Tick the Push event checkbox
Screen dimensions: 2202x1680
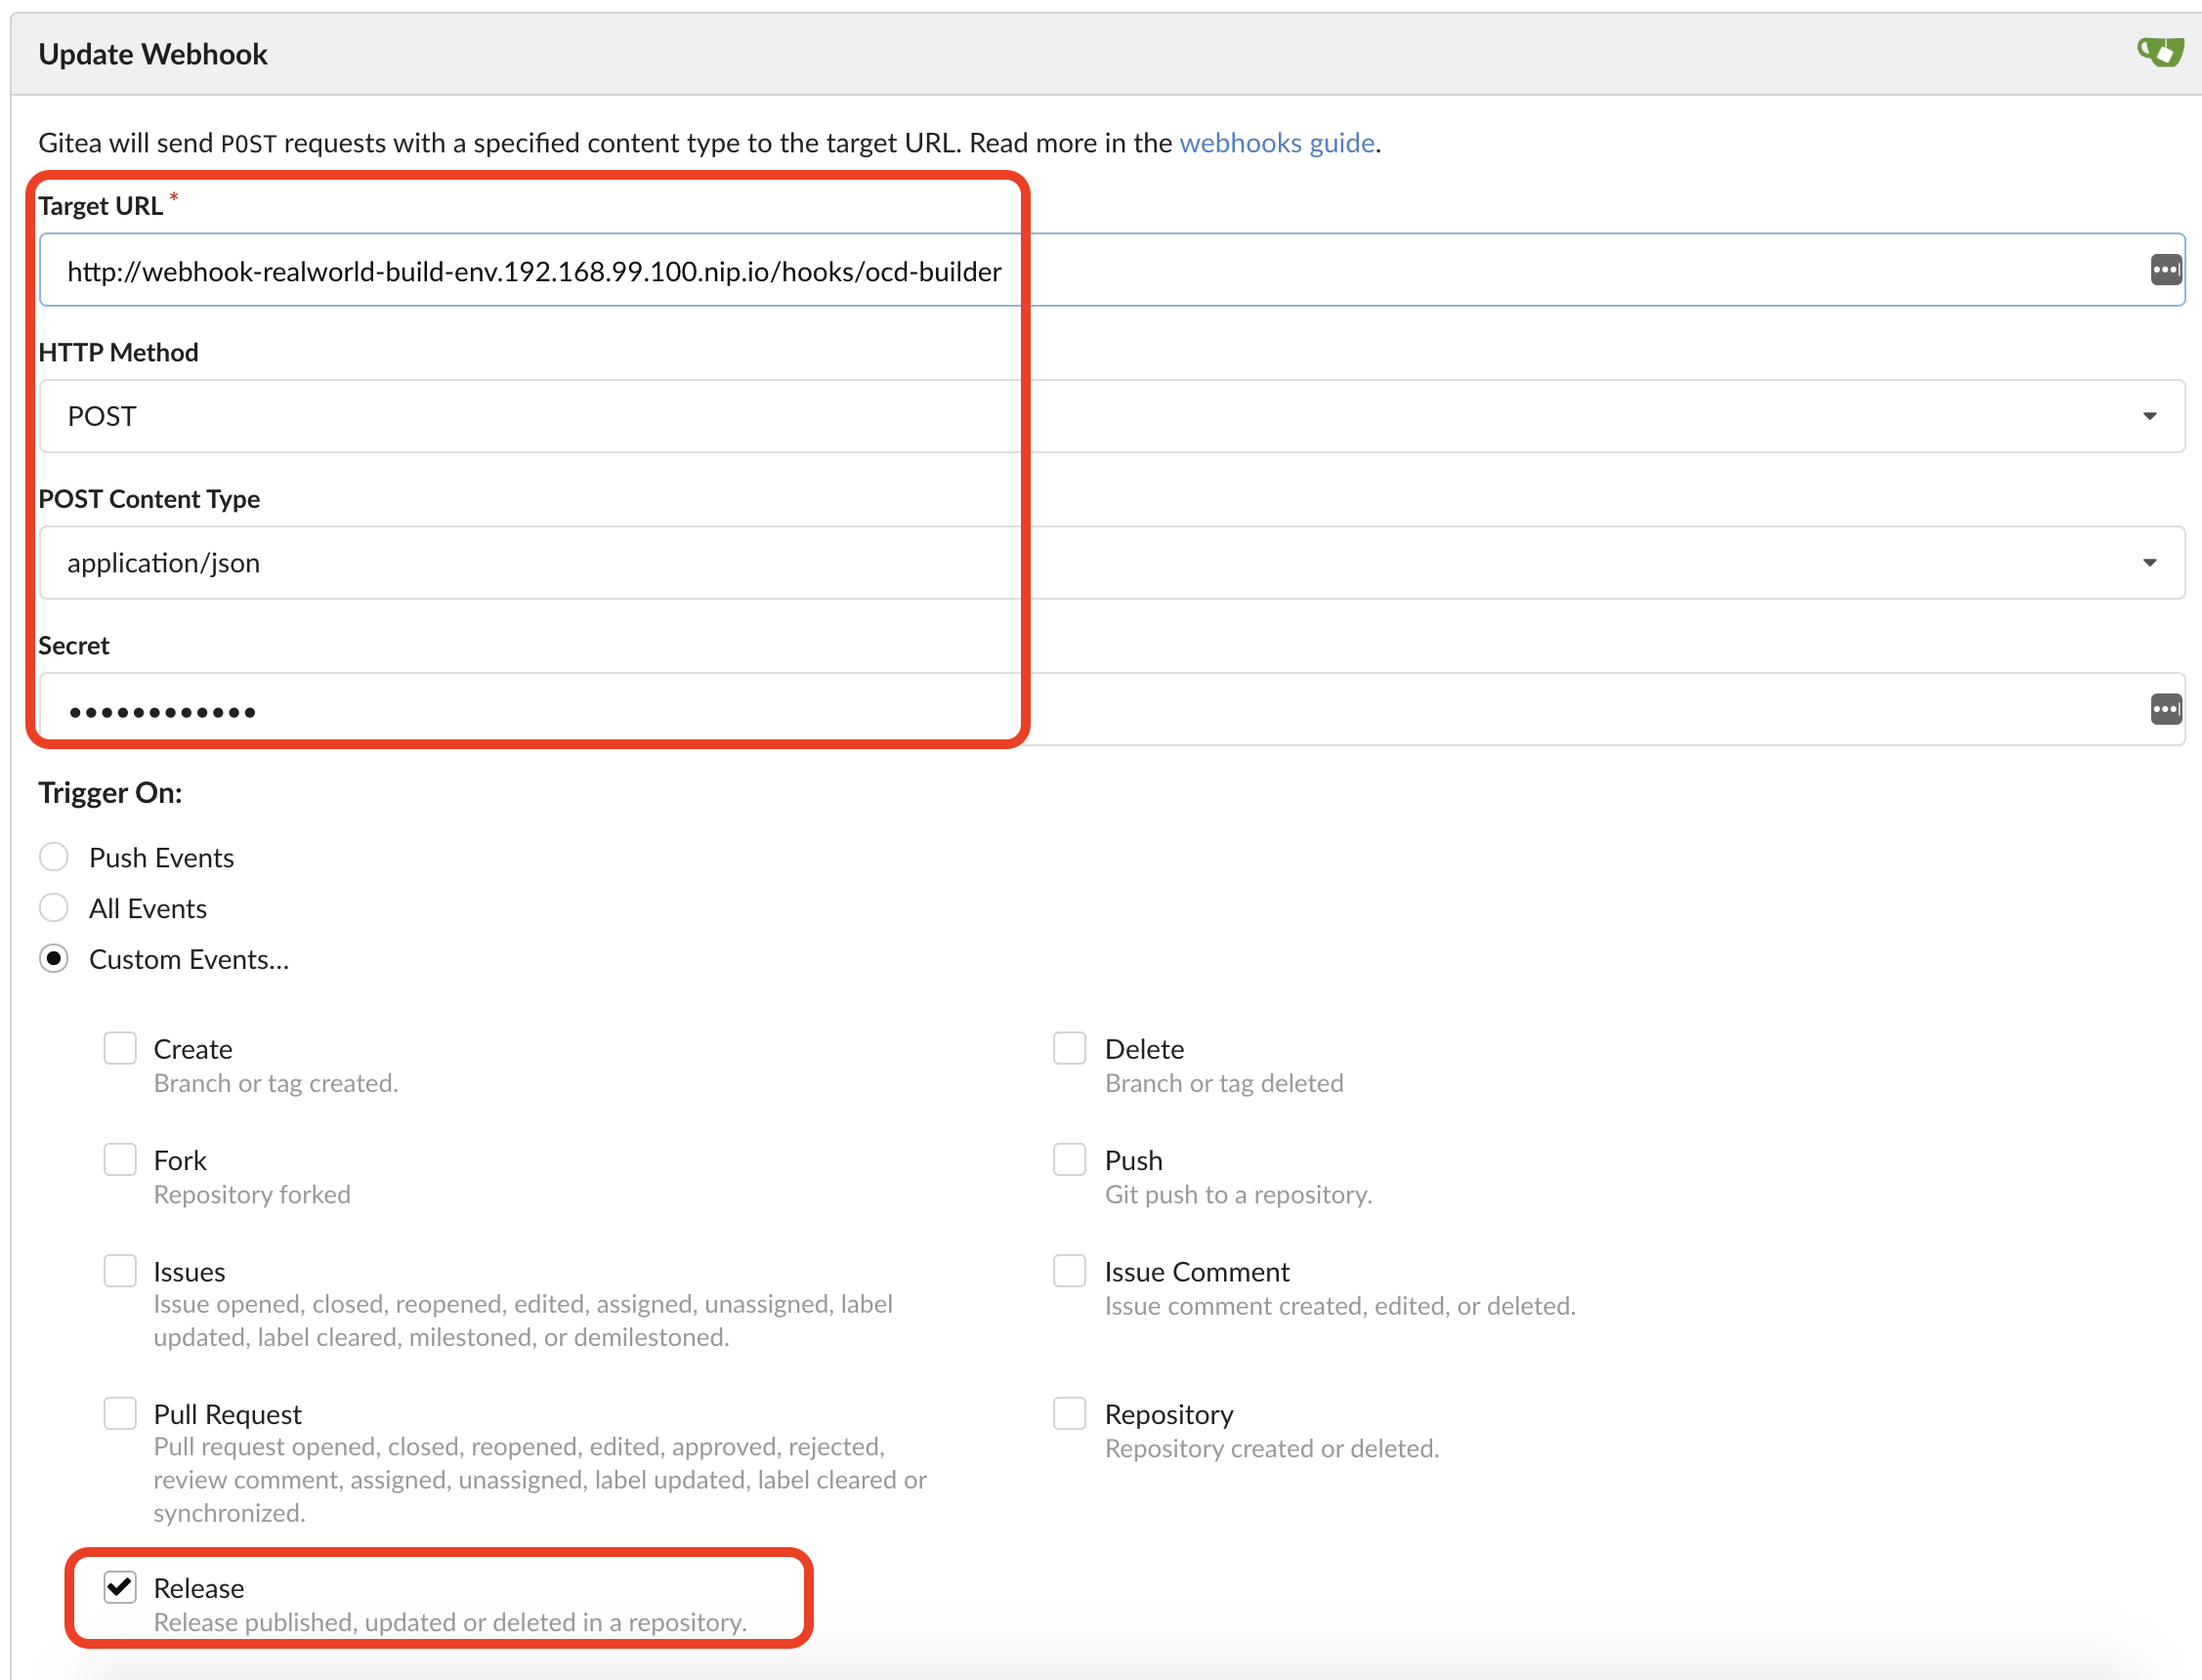tap(1070, 1160)
